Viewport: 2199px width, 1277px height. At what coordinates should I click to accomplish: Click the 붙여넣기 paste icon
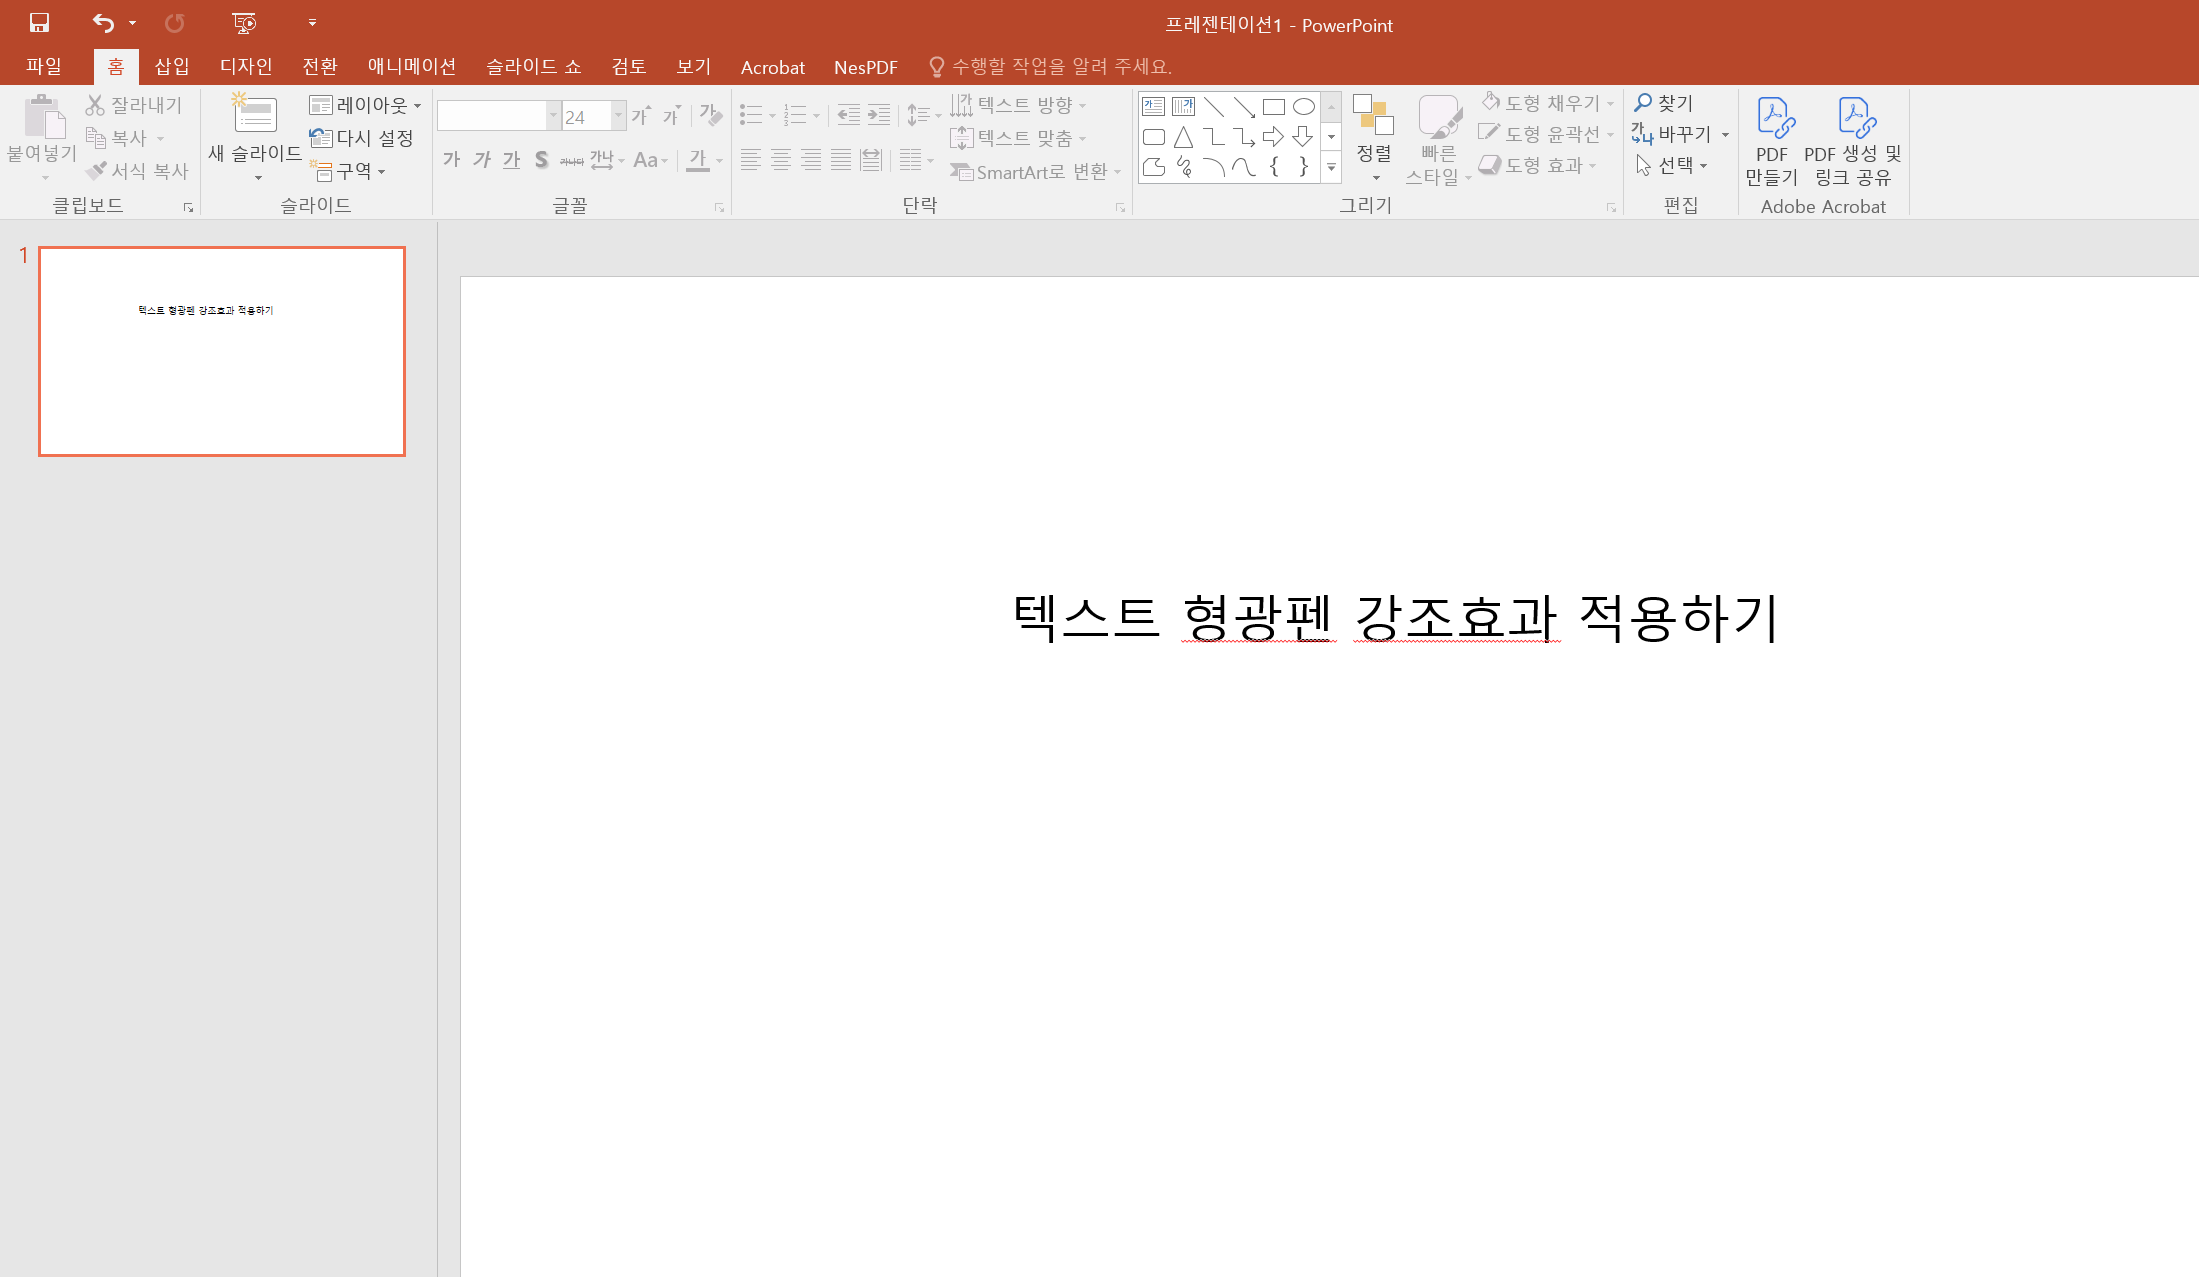(44, 117)
